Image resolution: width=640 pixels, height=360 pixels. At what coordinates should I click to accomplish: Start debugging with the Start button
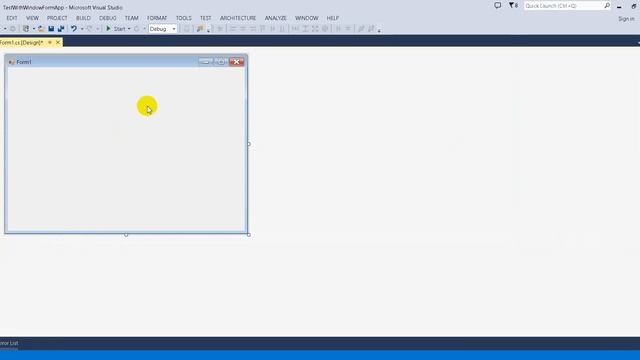(x=116, y=29)
